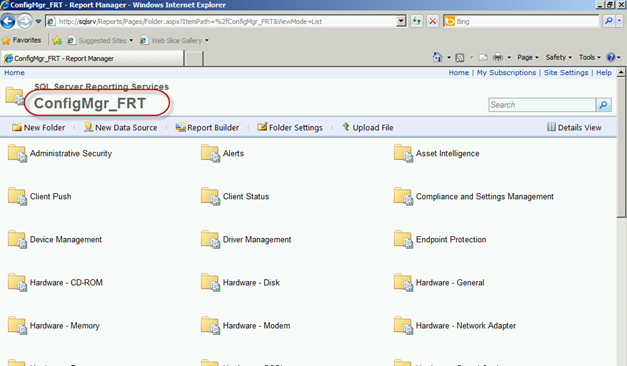Open the Administrative Security folder
Viewport: 627px width, 366px height.
click(x=71, y=153)
